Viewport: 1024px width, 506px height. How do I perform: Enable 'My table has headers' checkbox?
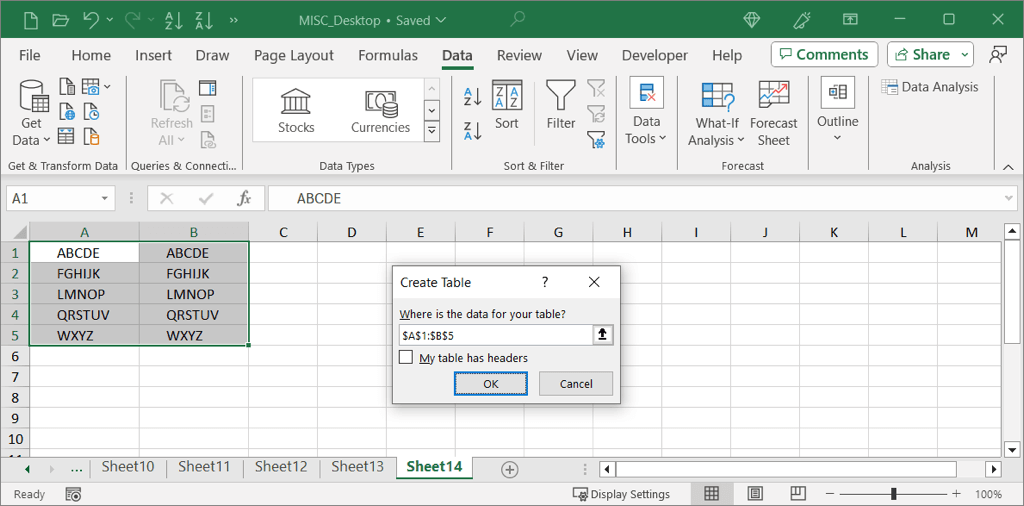(406, 357)
